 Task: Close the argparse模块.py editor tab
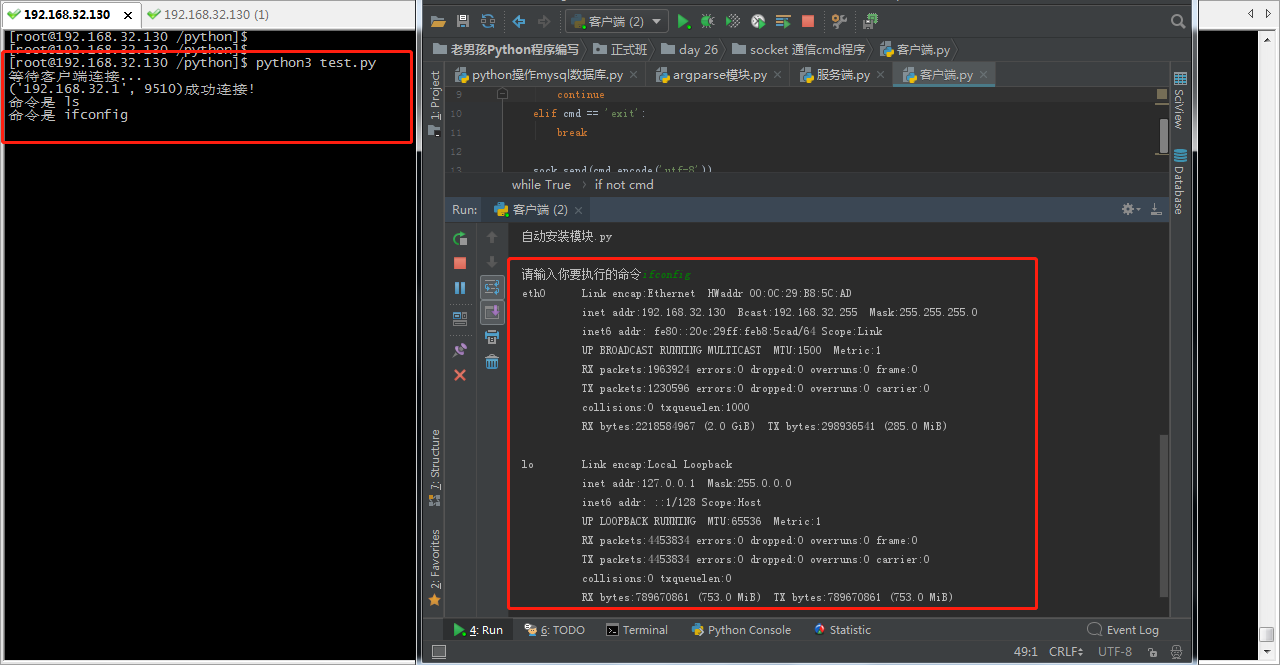[x=776, y=75]
